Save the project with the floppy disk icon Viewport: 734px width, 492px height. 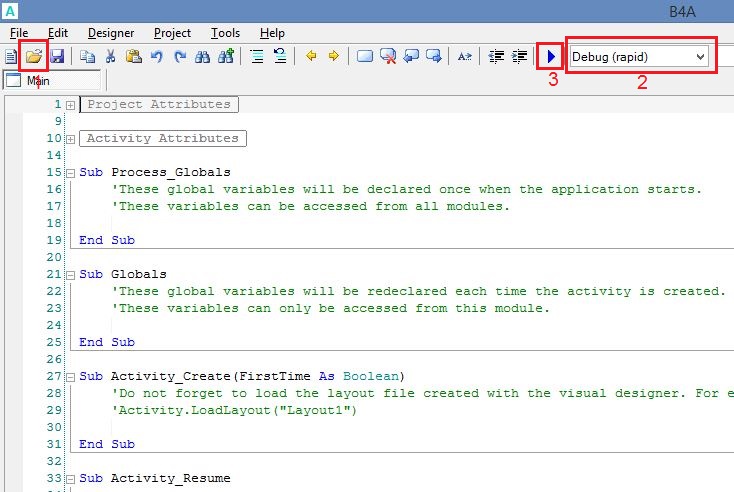click(57, 57)
